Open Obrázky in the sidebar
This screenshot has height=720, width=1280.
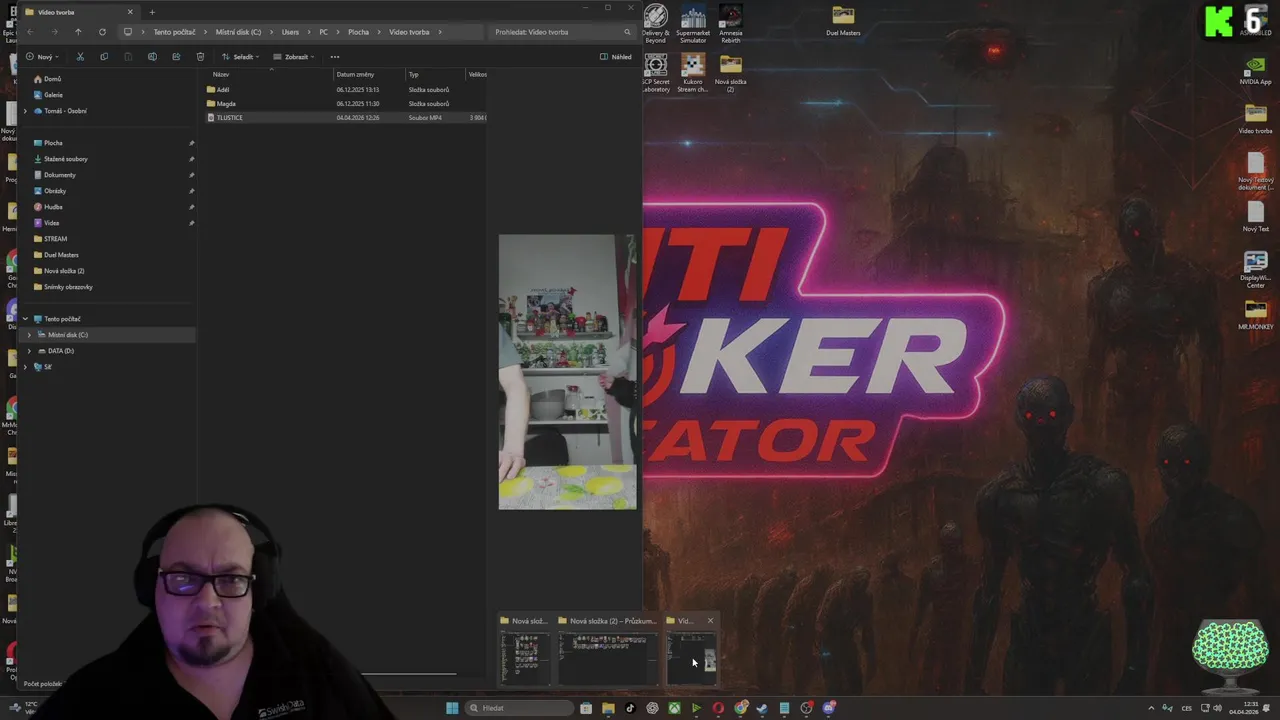click(54, 191)
